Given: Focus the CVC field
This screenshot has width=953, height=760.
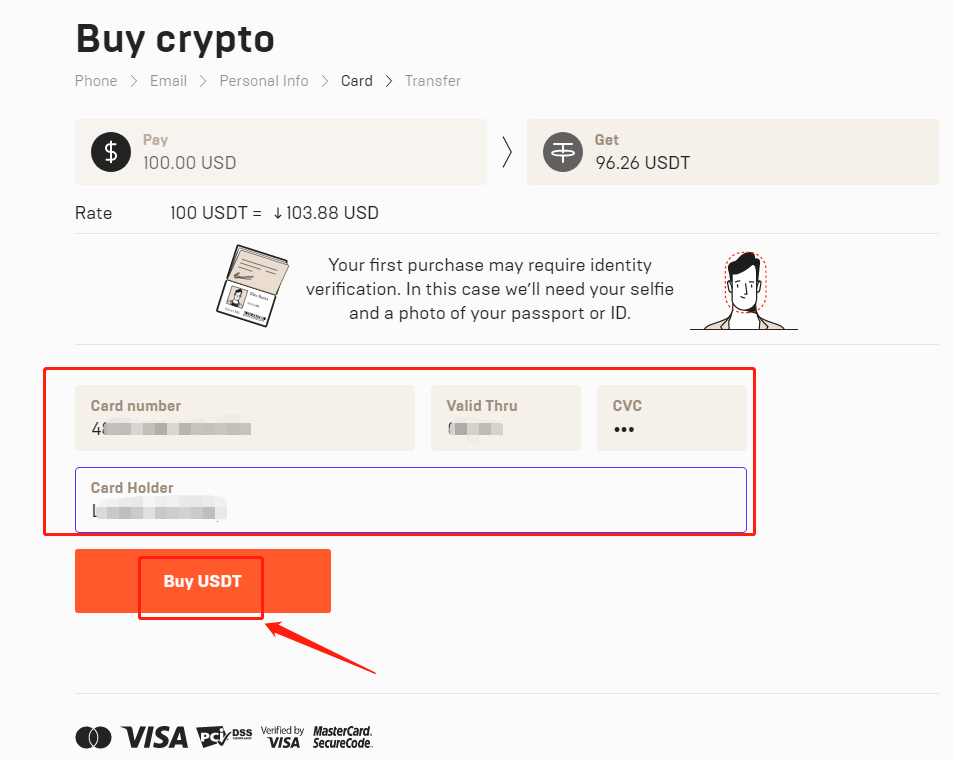Looking at the screenshot, I should 672,418.
